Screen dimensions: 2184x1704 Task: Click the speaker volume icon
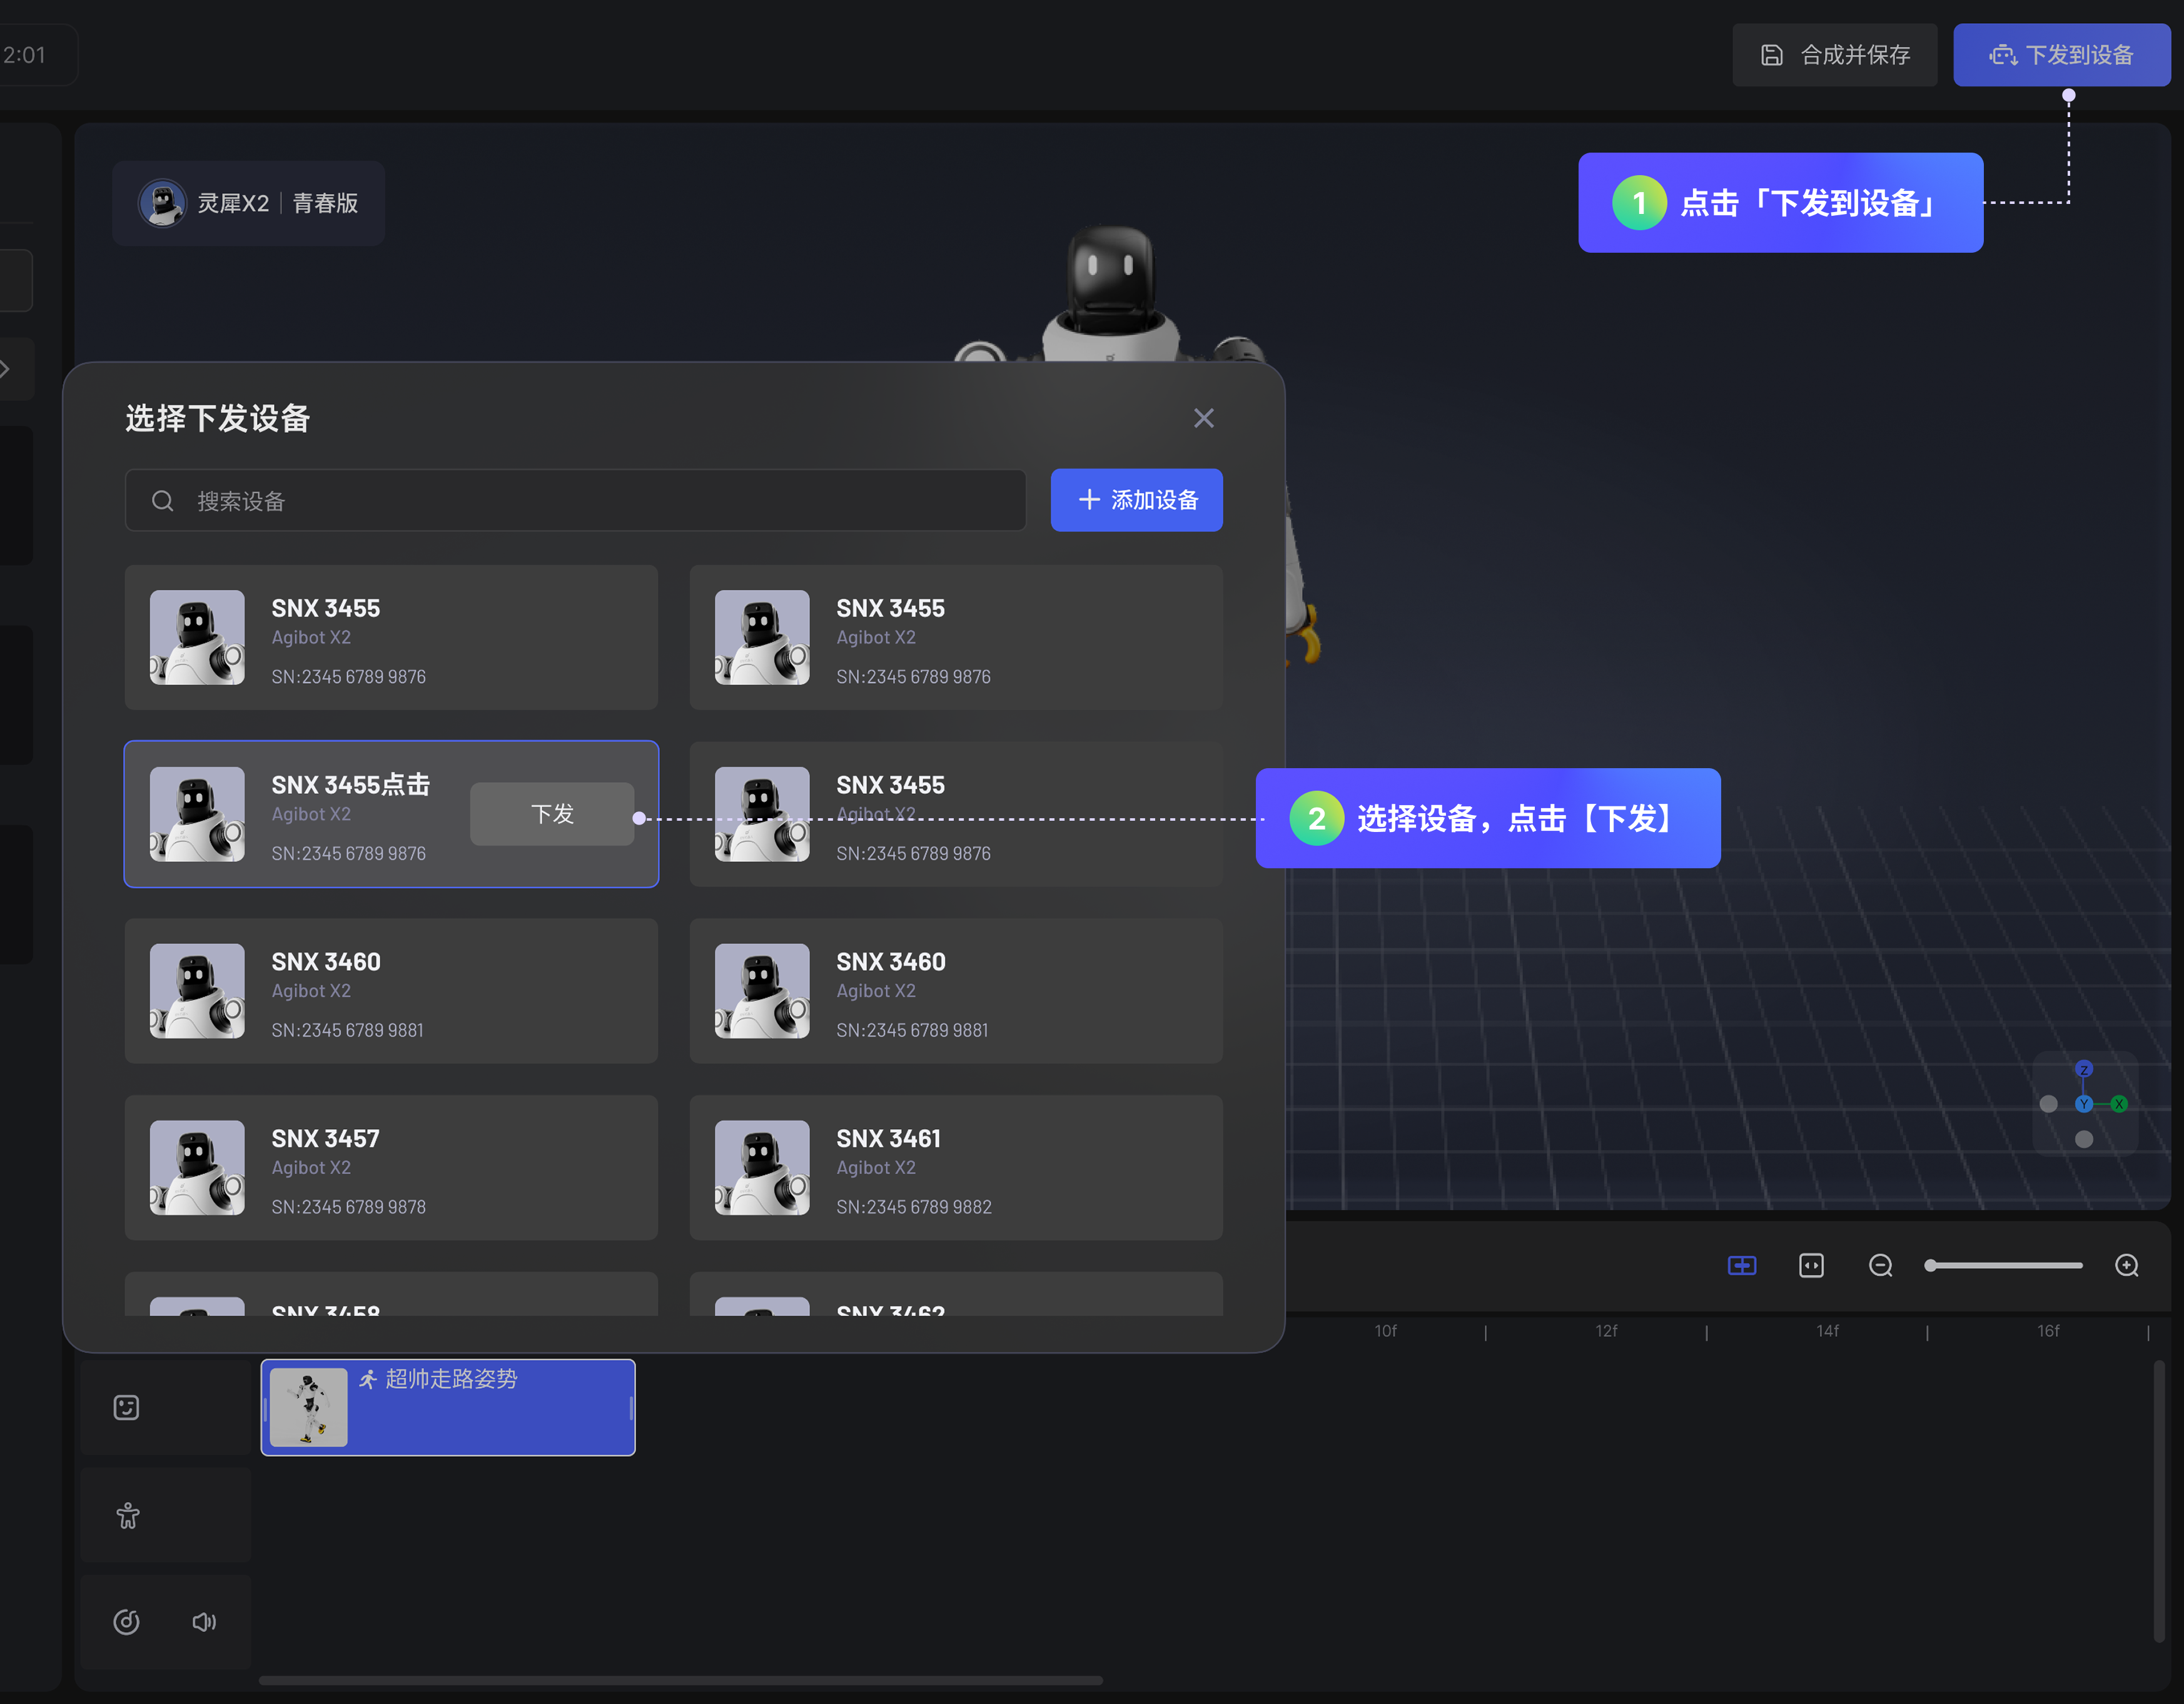tap(204, 1622)
